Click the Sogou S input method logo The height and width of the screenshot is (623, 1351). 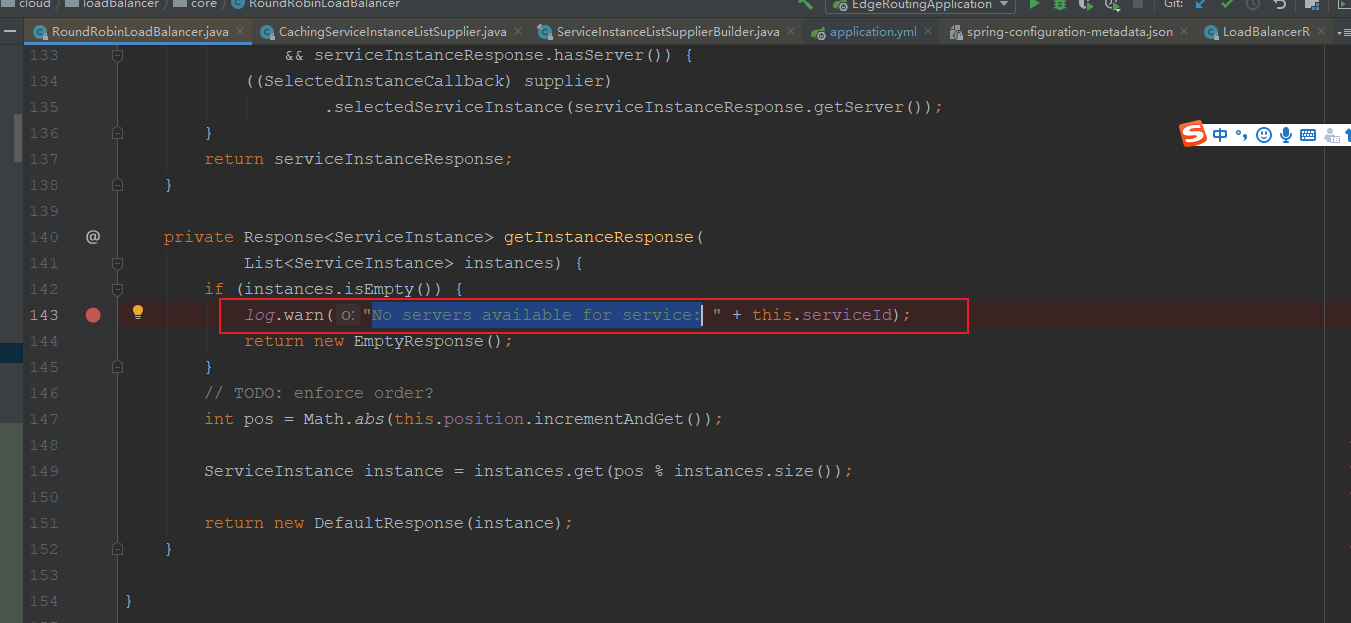click(x=1194, y=135)
